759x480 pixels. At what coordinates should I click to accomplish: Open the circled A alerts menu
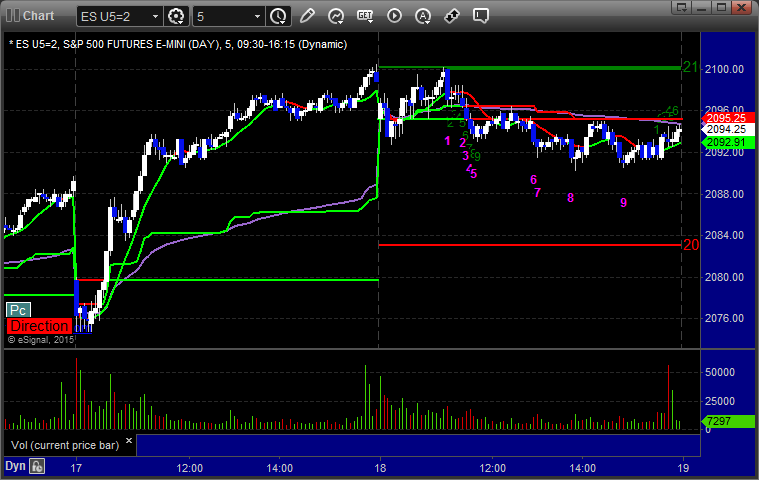pyautogui.click(x=423, y=16)
